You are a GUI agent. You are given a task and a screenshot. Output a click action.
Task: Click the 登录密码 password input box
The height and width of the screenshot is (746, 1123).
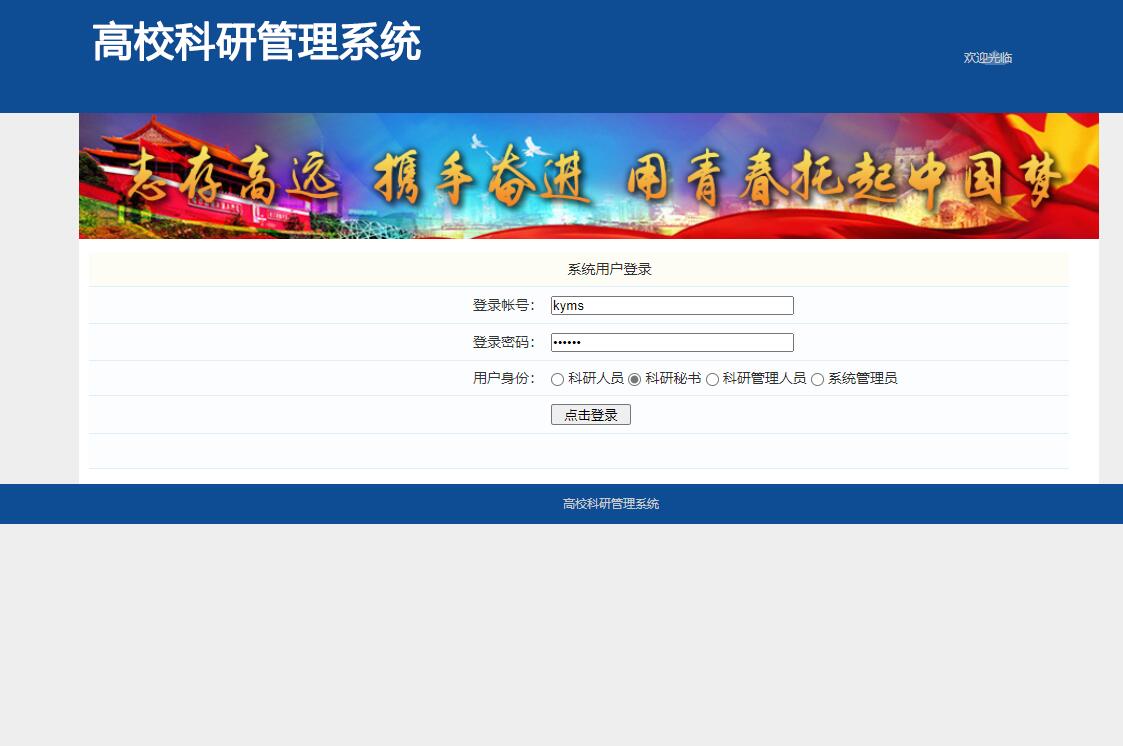[672, 342]
